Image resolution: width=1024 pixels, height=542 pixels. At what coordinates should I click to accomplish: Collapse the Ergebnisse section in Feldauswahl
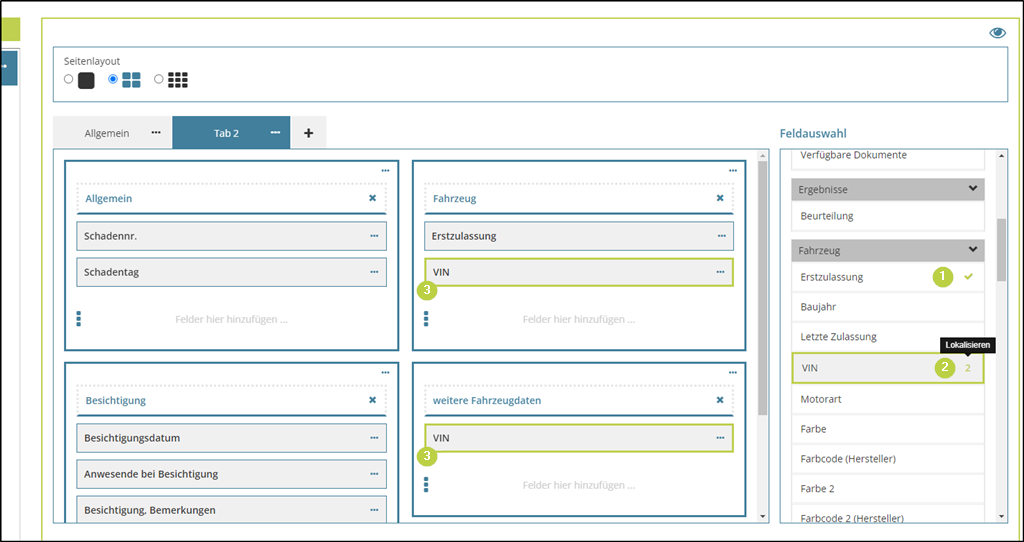(x=971, y=188)
